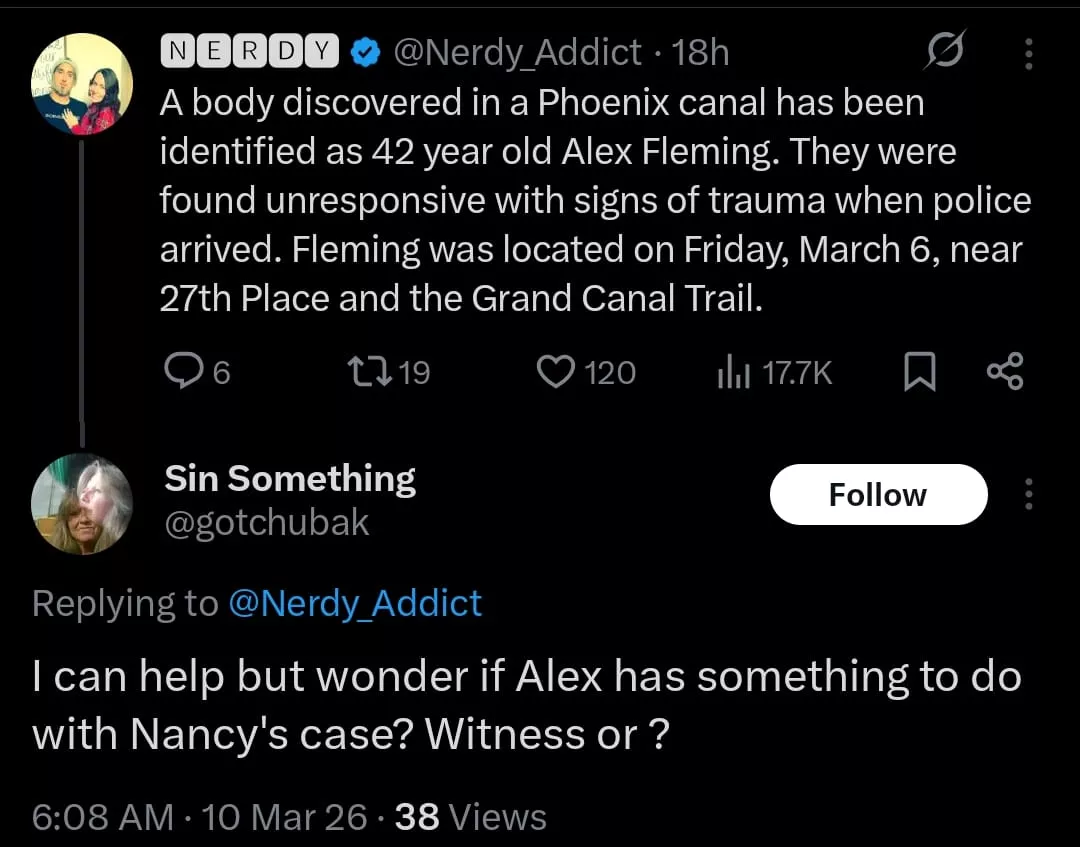Open the 6:08 AM timestamp
1080x847 pixels.
click(x=103, y=817)
